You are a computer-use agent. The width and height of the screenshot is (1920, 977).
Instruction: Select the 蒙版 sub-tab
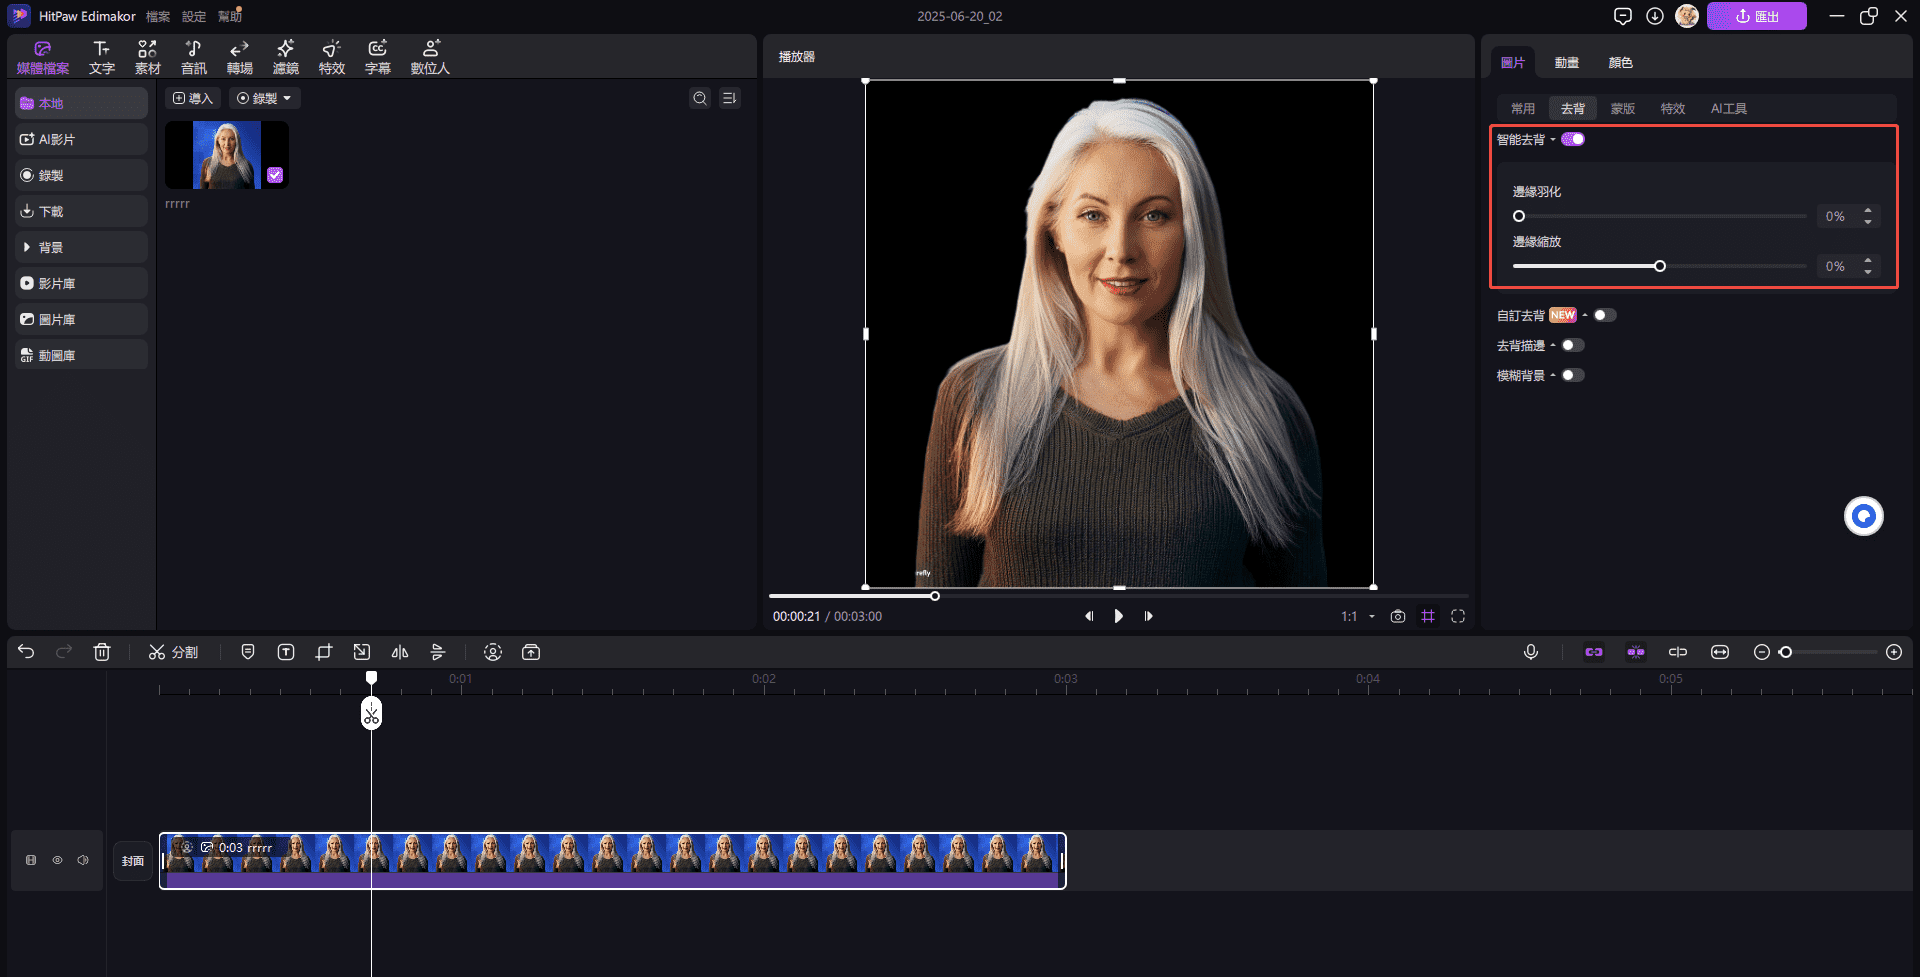(1623, 108)
